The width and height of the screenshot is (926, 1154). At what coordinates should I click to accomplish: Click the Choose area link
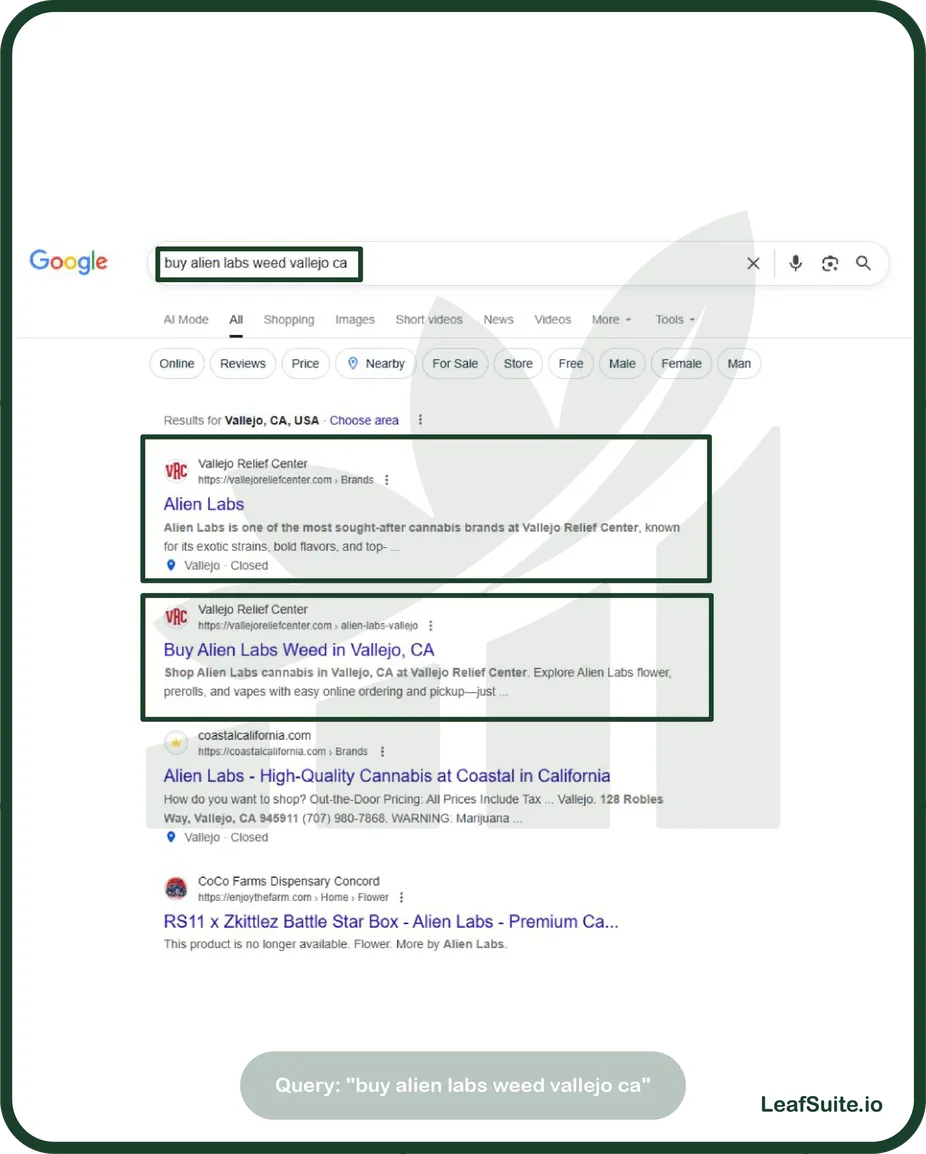(364, 420)
